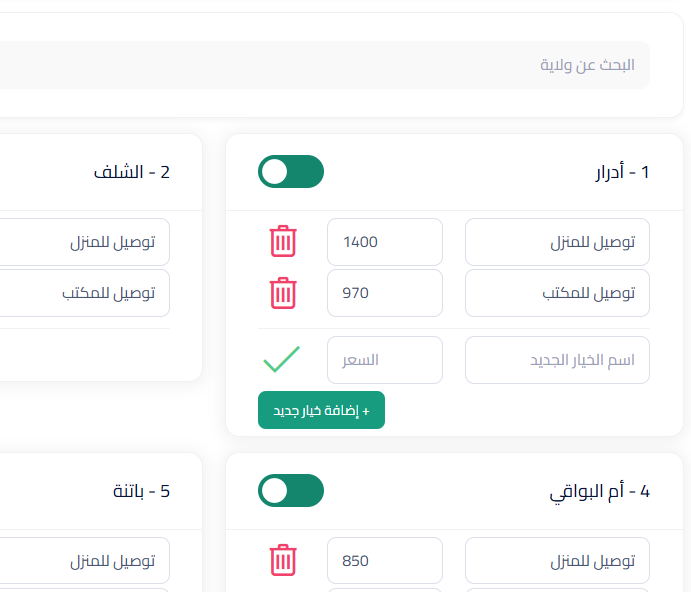The height and width of the screenshot is (592, 691).
Task: Click the السعر new price field
Action: click(x=385, y=360)
